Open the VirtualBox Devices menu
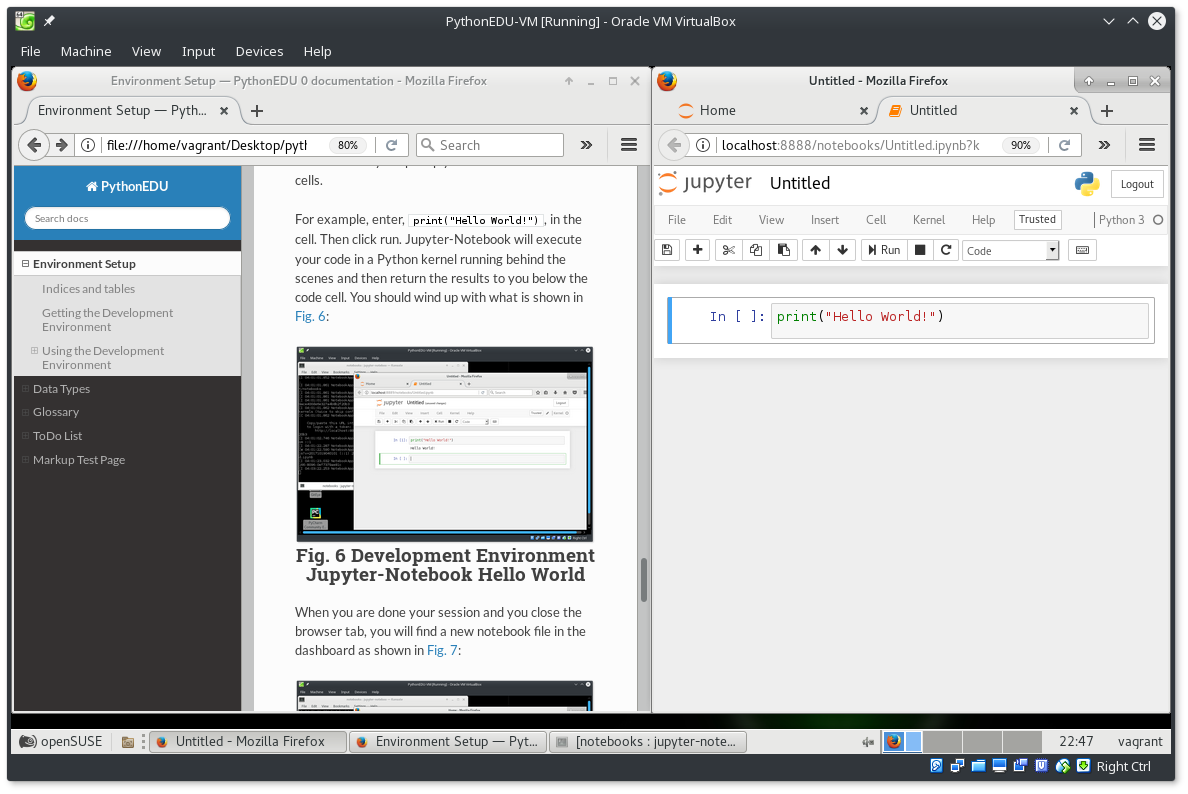1188x794 pixels. (259, 52)
